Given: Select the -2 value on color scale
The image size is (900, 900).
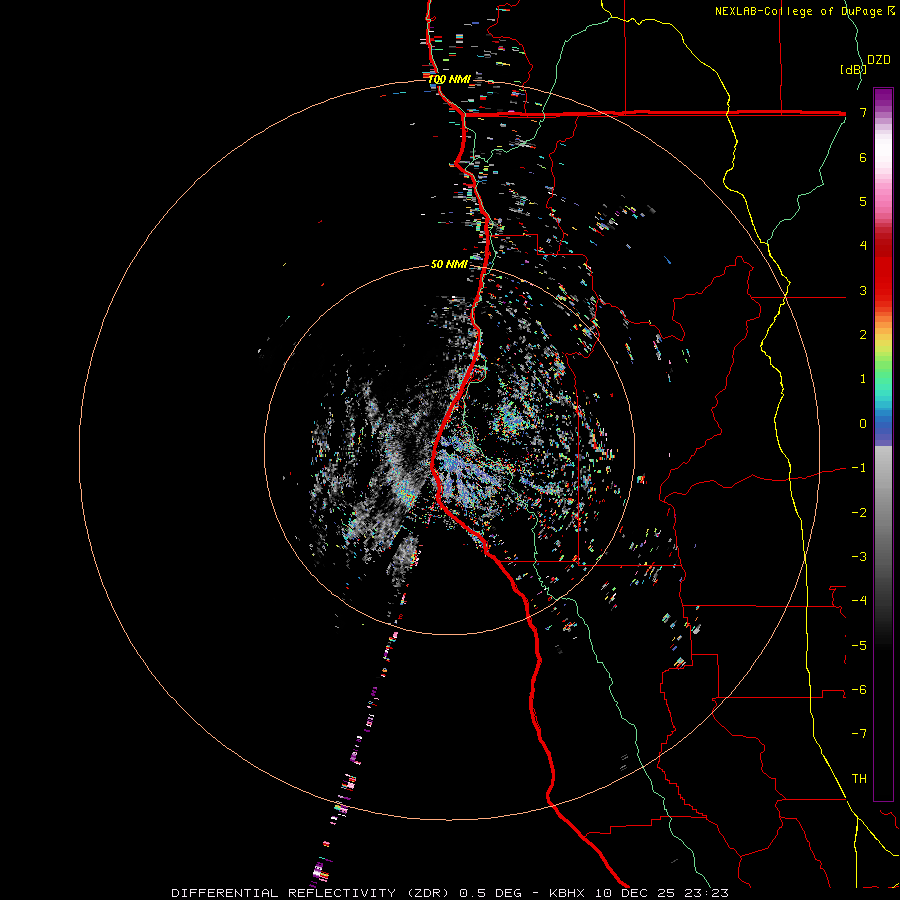Looking at the screenshot, I should (x=859, y=513).
